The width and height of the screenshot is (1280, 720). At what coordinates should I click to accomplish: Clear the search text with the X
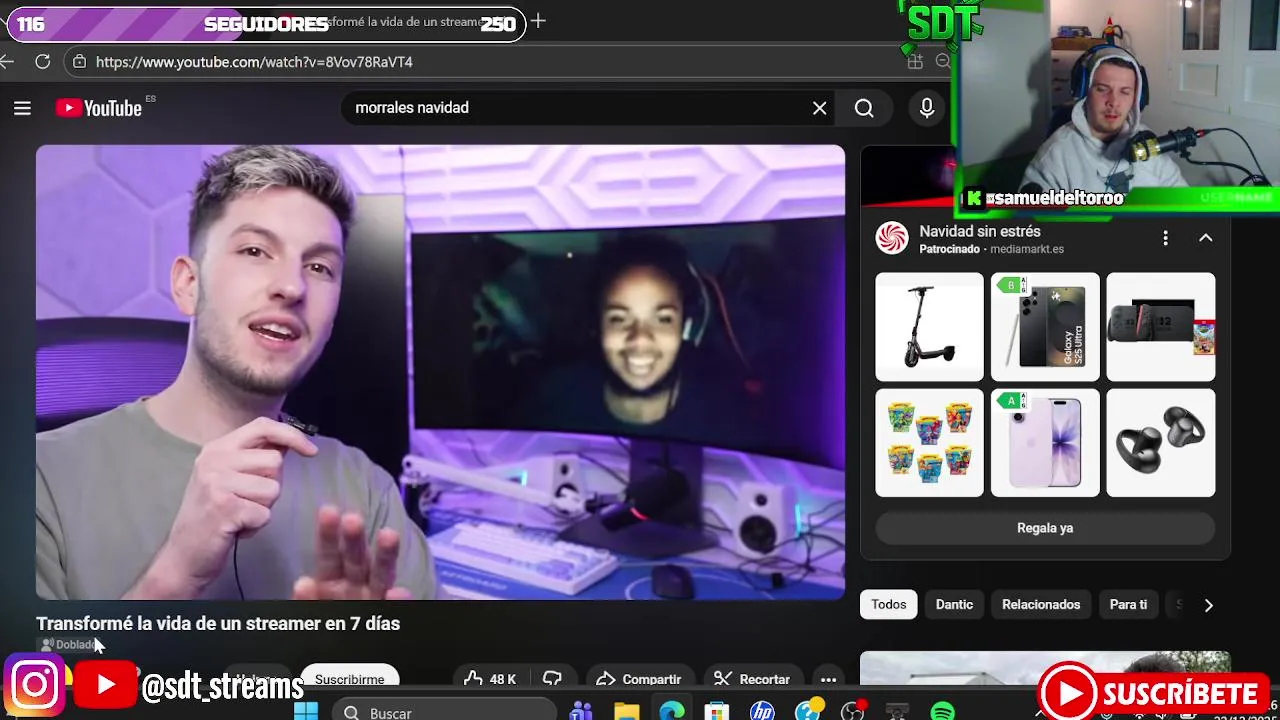pyautogui.click(x=819, y=108)
